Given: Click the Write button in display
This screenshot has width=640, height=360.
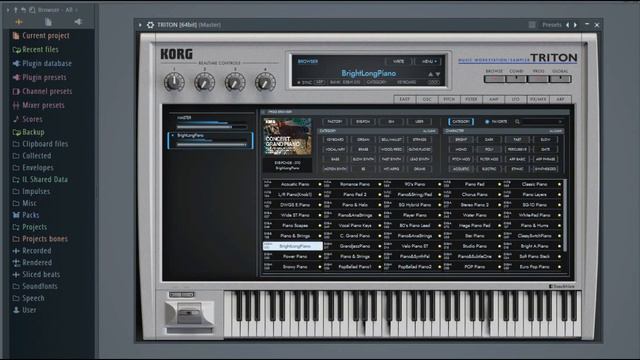Looking at the screenshot, I should pyautogui.click(x=399, y=62).
